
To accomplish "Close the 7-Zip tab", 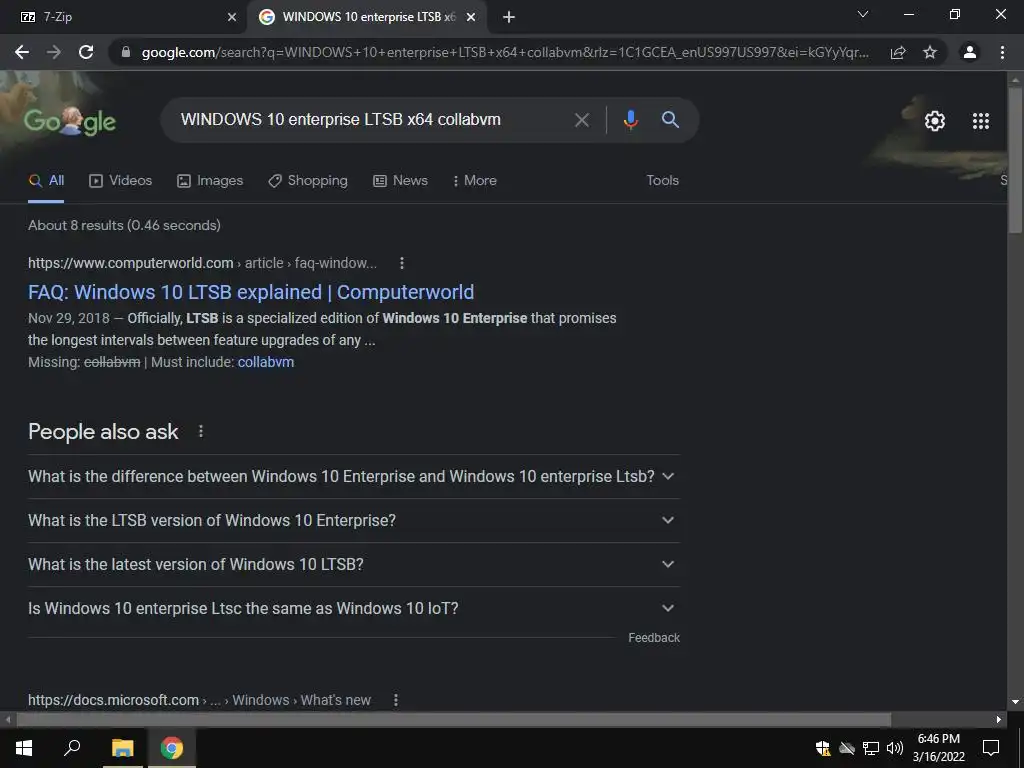I will 232,18.
